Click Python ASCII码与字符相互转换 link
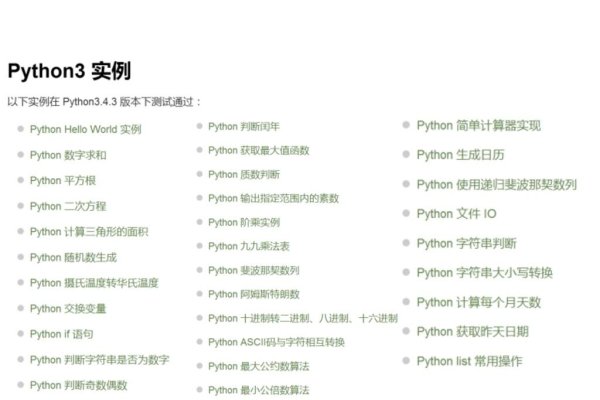600x400 pixels. tap(276, 342)
